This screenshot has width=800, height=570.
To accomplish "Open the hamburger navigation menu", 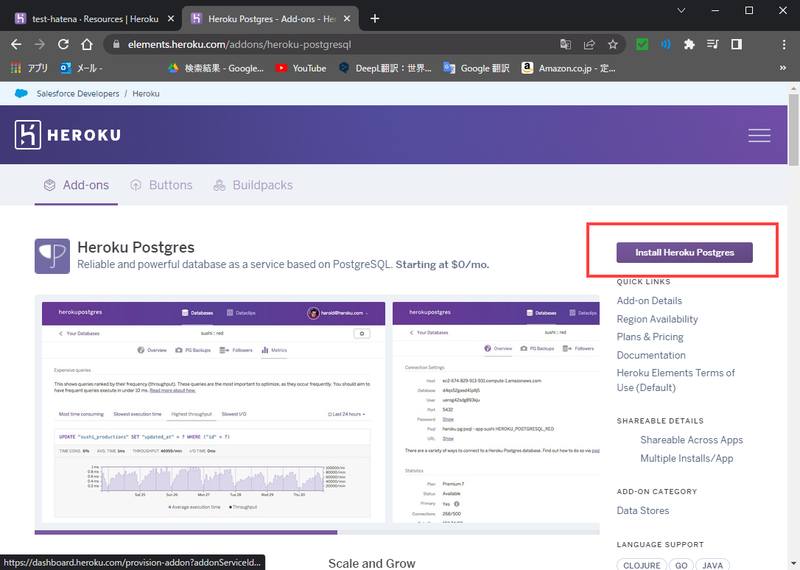I will coord(759,135).
